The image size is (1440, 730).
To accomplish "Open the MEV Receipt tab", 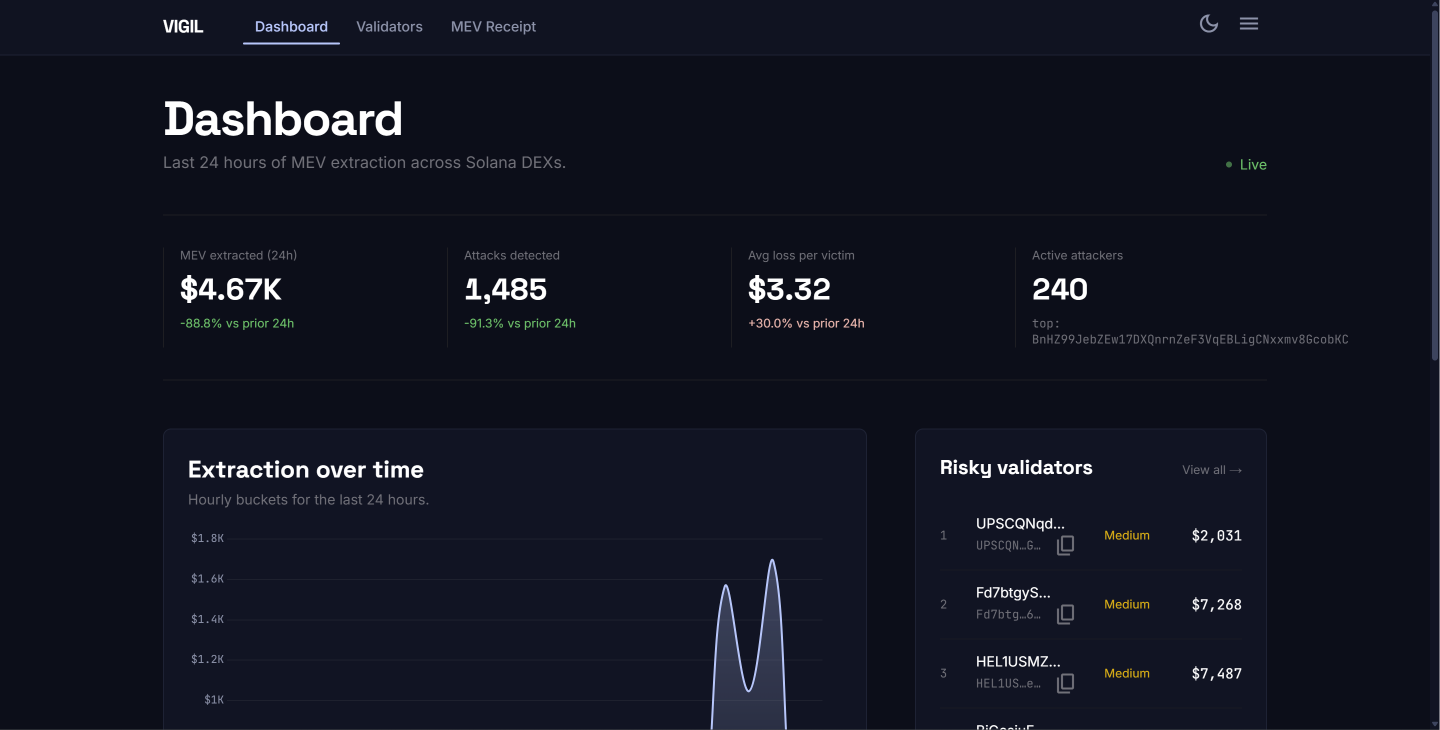I will [493, 27].
